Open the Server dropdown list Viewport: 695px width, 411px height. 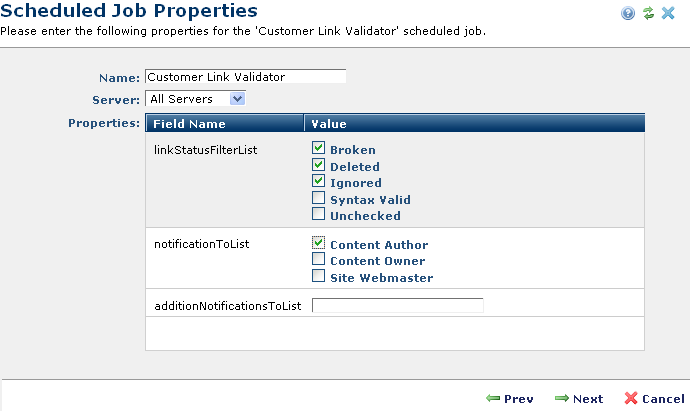(237, 98)
